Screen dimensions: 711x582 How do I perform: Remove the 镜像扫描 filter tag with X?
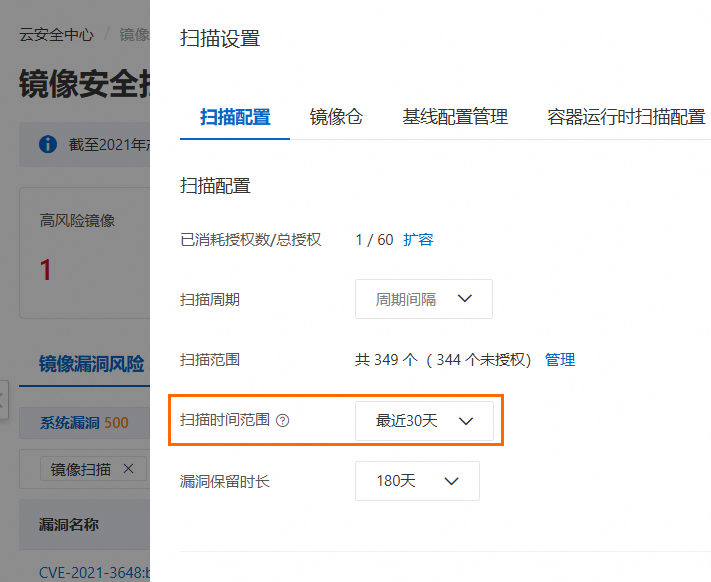point(128,469)
